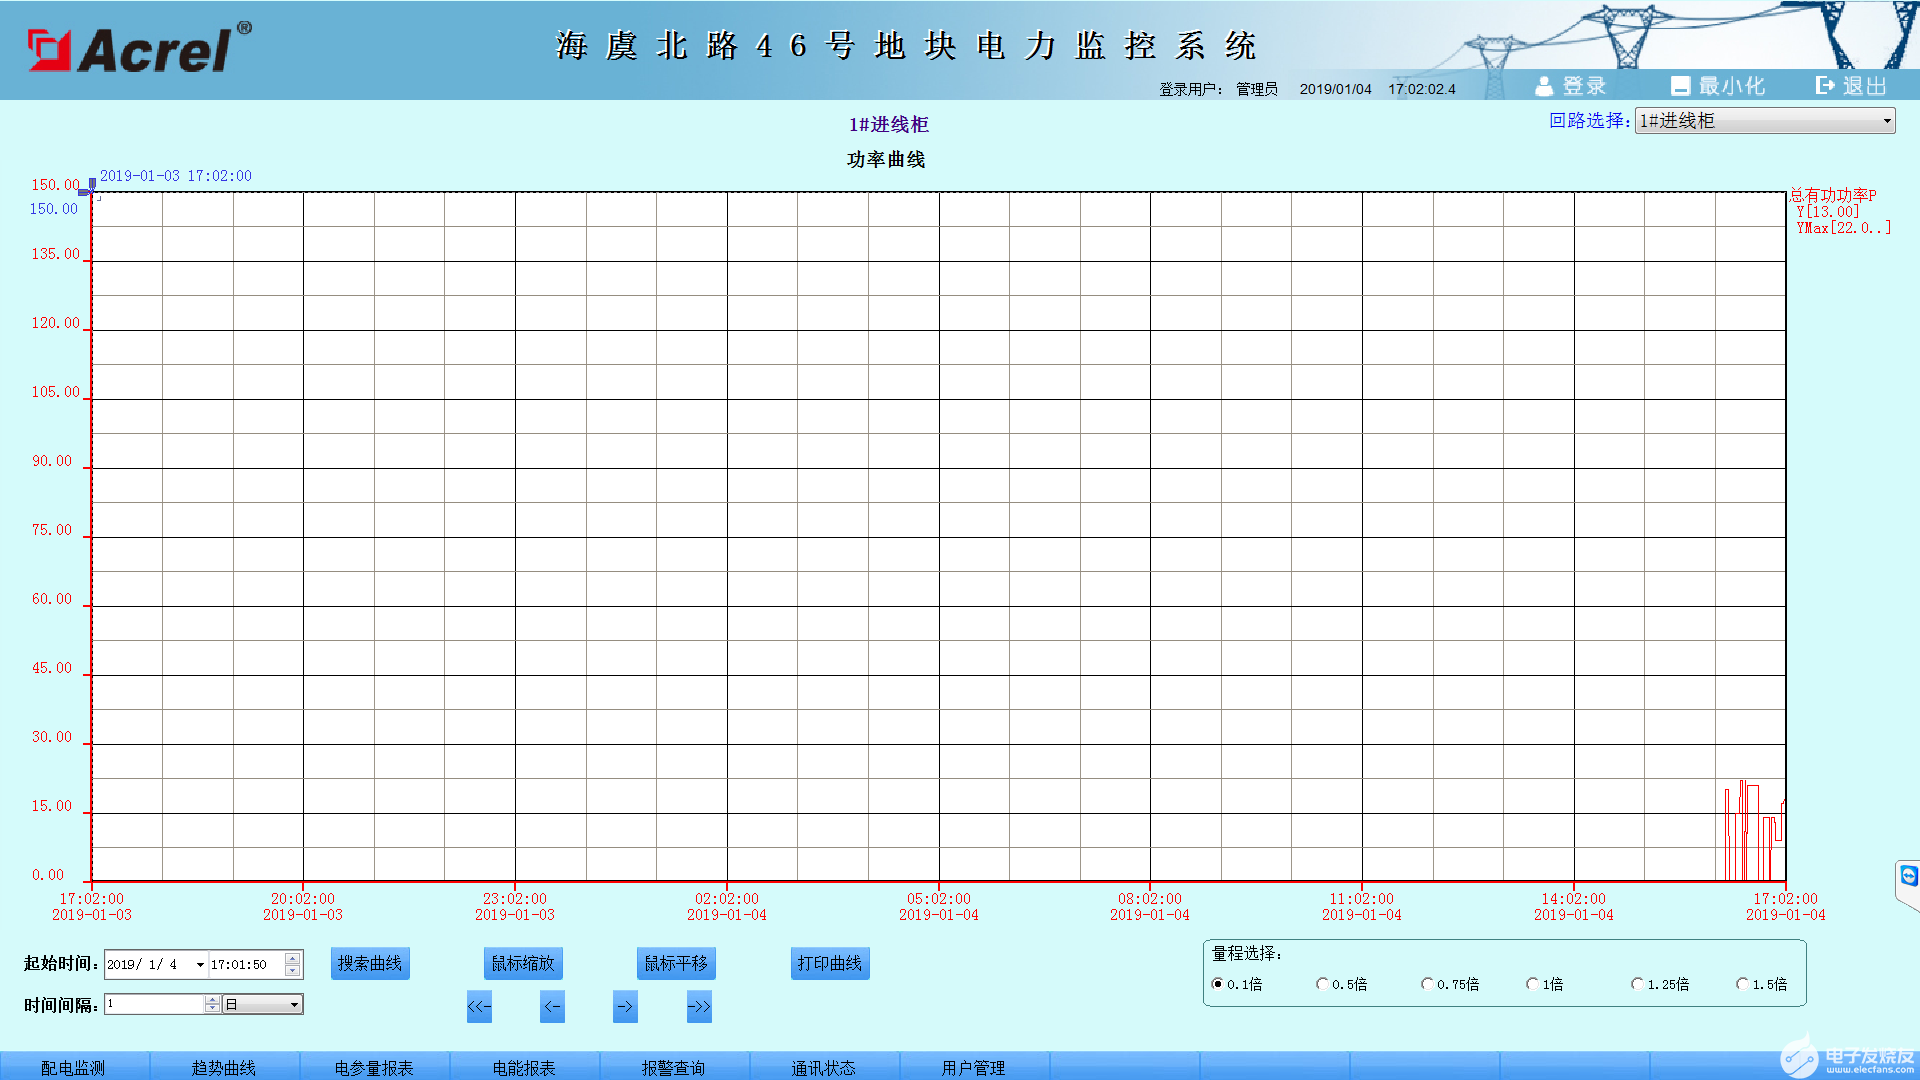This screenshot has width=1920, height=1080.
Task: Click the fast rewind <<- arrow button
Action: [479, 1006]
